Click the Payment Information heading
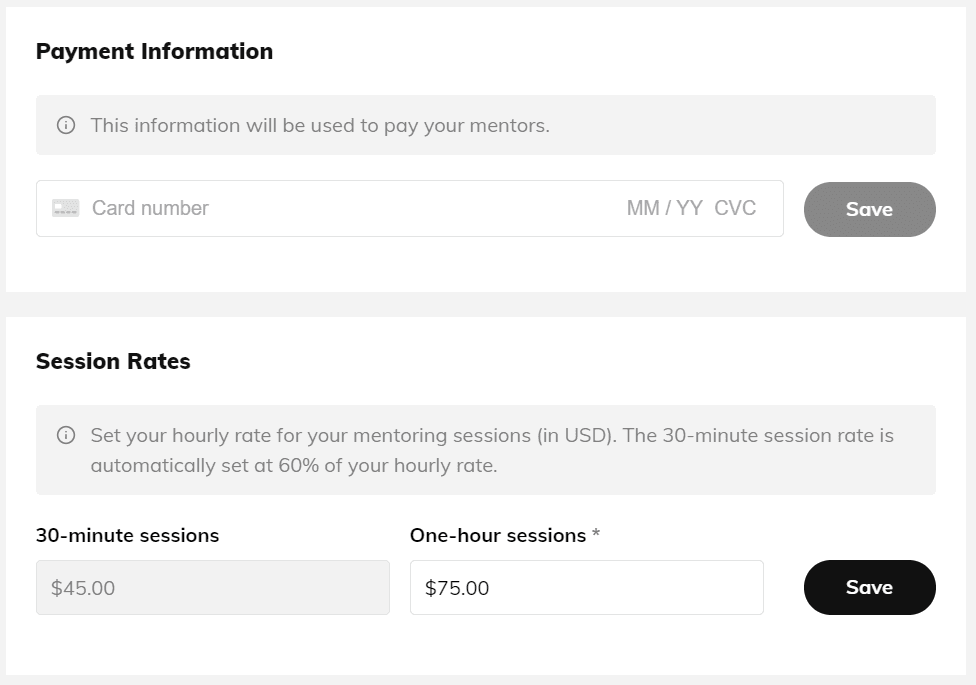 pyautogui.click(x=154, y=51)
